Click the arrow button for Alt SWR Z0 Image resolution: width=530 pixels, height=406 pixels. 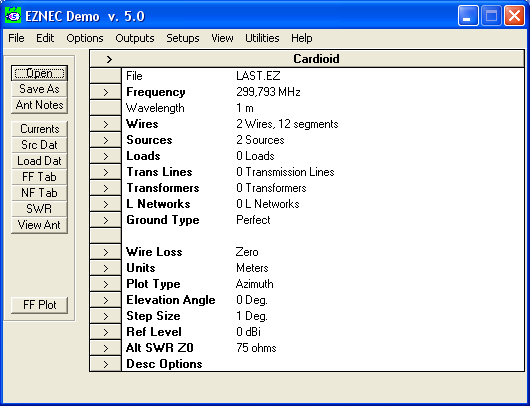[x=106, y=348]
